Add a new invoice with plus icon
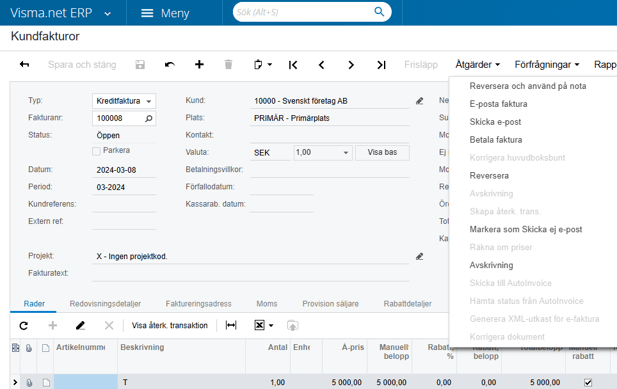The width and height of the screenshot is (617, 389). point(199,64)
